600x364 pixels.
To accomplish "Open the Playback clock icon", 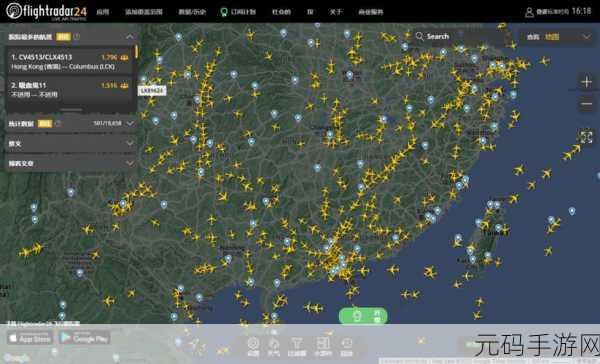I will click(x=347, y=347).
